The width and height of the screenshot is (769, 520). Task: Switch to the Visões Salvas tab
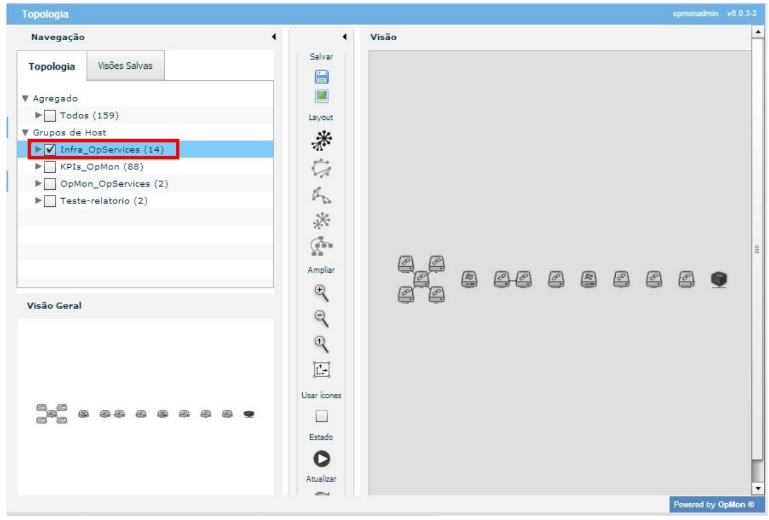[125, 66]
